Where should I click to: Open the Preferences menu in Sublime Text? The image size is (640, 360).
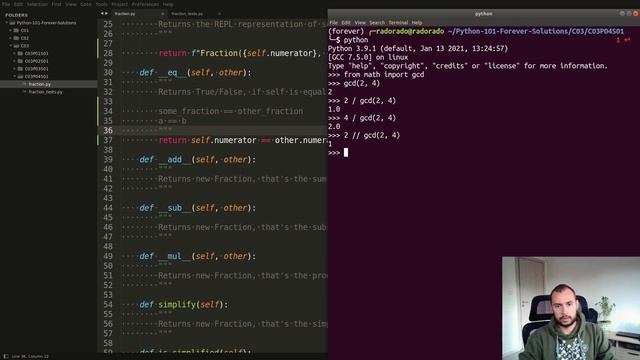coord(145,4)
